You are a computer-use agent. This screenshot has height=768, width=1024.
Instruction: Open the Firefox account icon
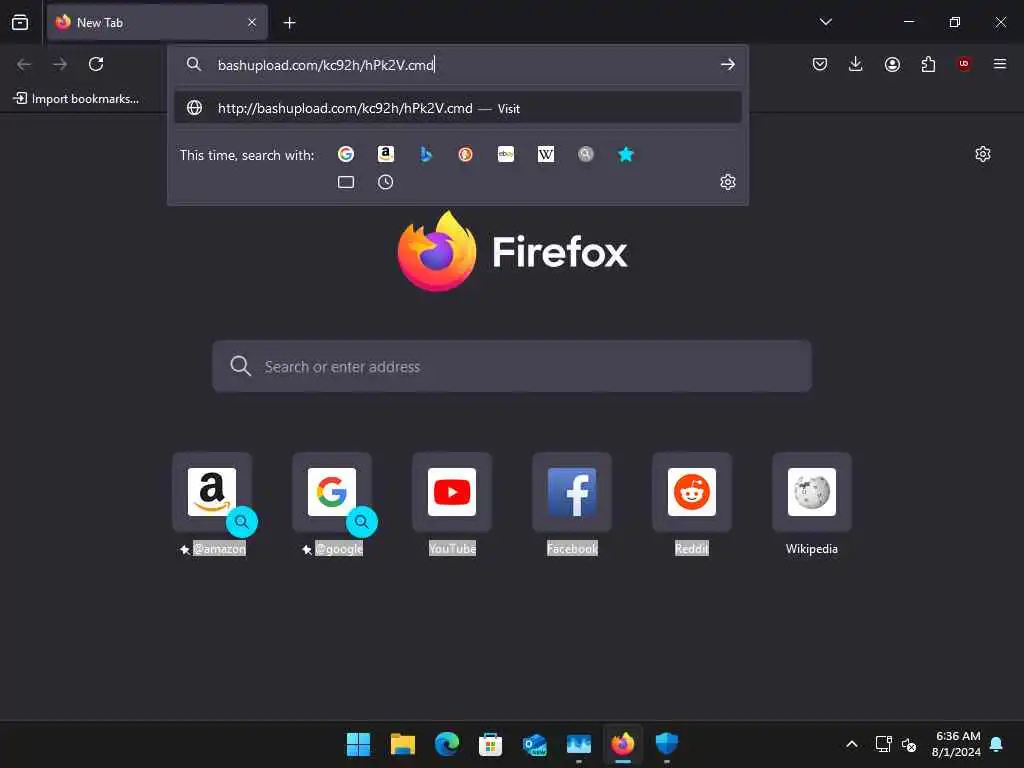point(892,64)
